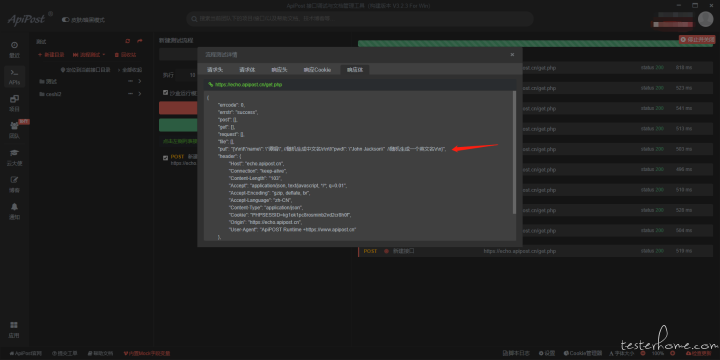The image size is (720, 360).
Task: Switch to the 请求头 tab in dialog
Action: tap(215, 70)
